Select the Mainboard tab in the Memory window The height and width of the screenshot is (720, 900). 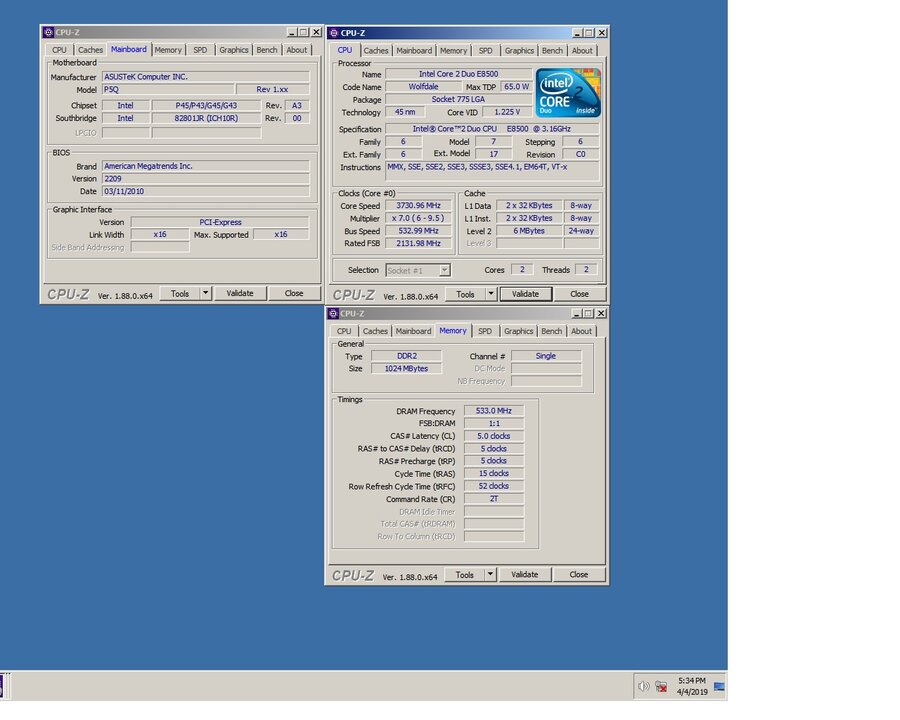point(413,331)
